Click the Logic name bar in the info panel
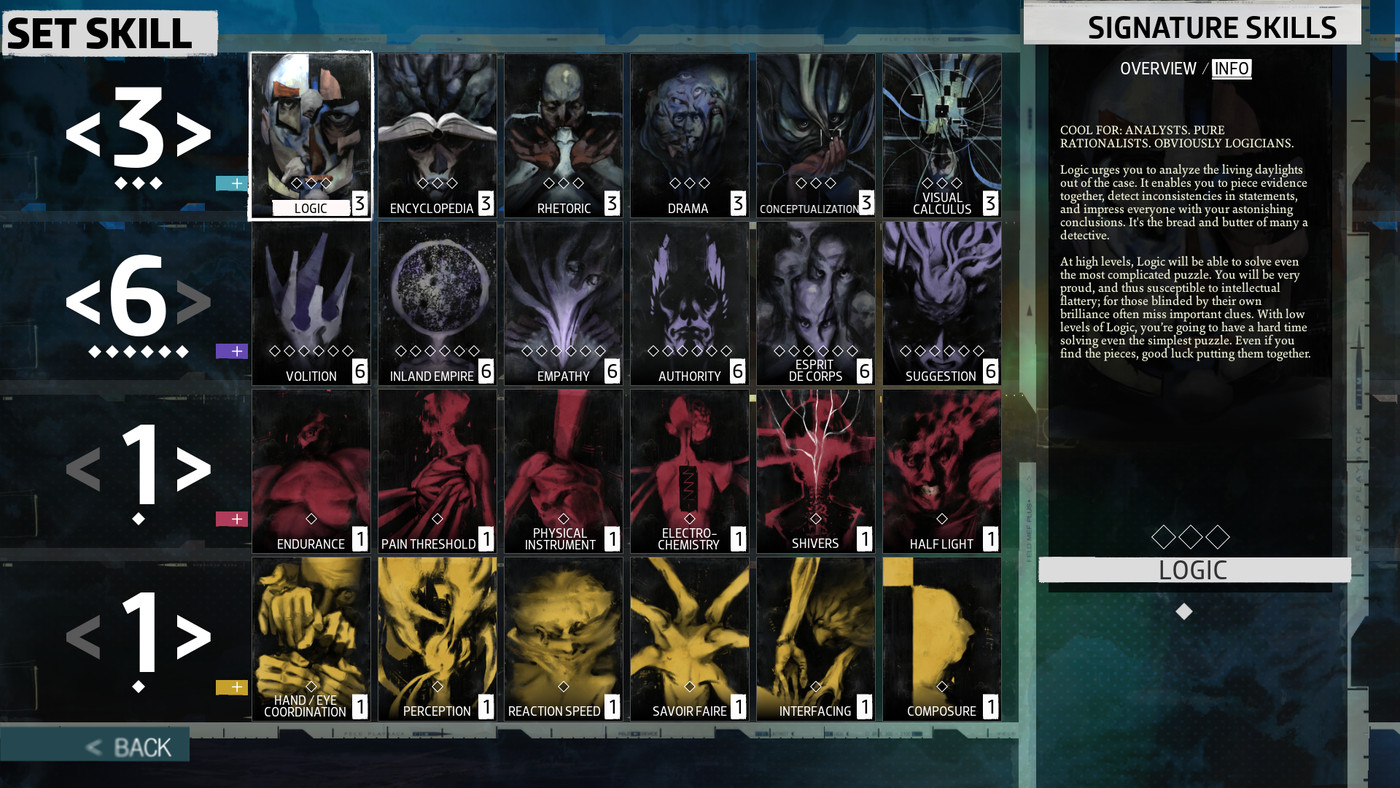This screenshot has width=1400, height=788. 1194,570
